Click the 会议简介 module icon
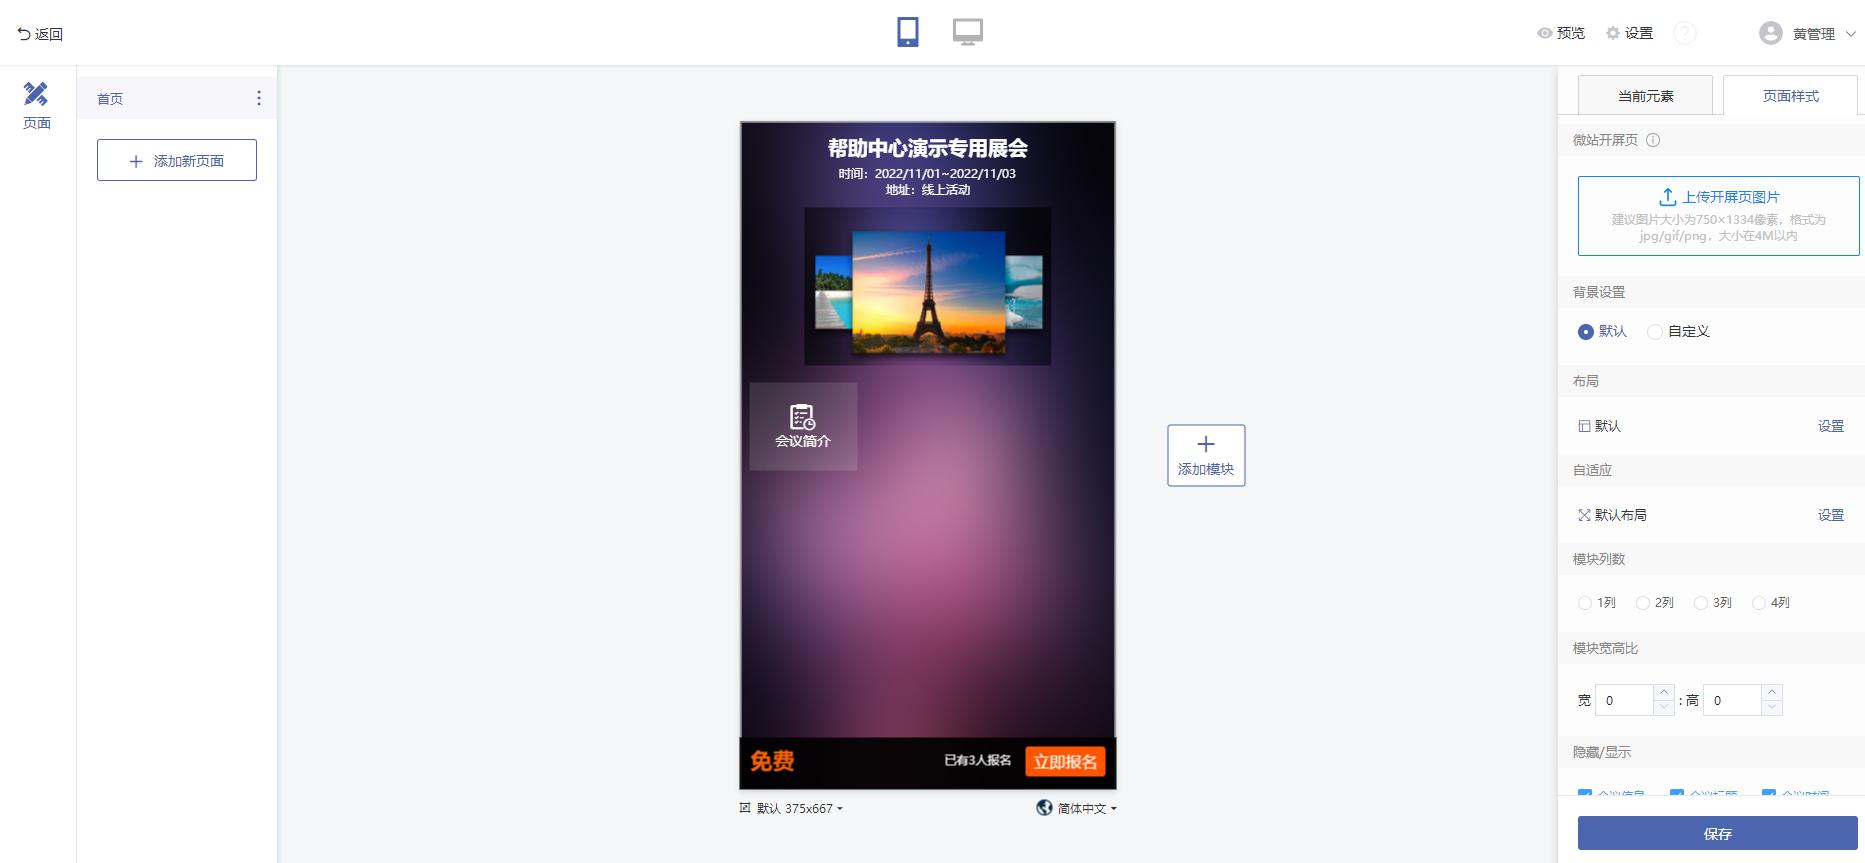1865x863 pixels. [802, 416]
